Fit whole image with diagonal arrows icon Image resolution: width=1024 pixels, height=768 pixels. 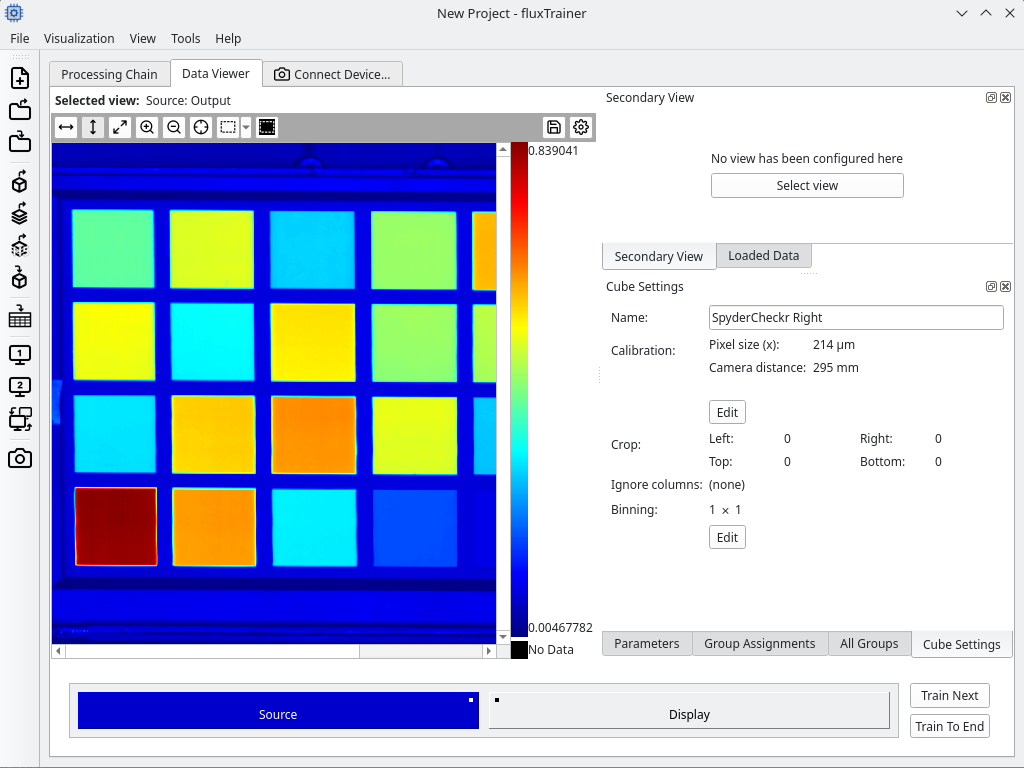click(x=120, y=127)
